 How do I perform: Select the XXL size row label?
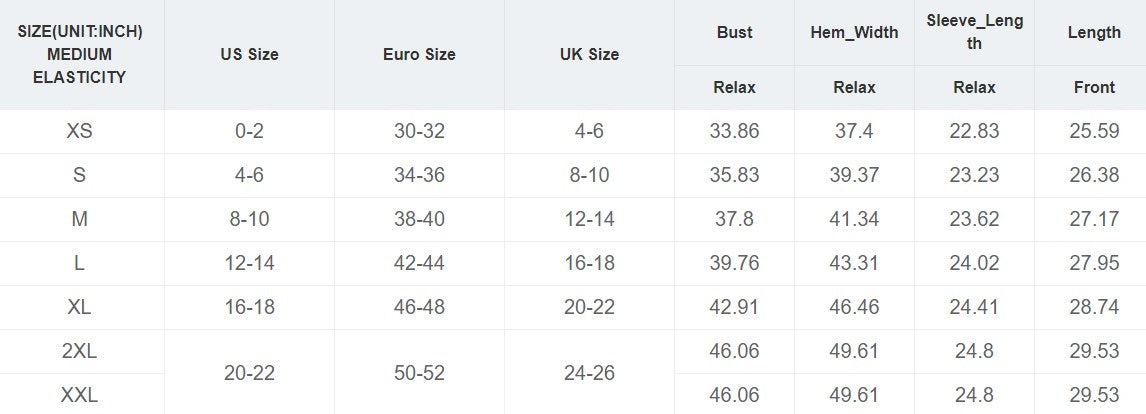pos(80,395)
